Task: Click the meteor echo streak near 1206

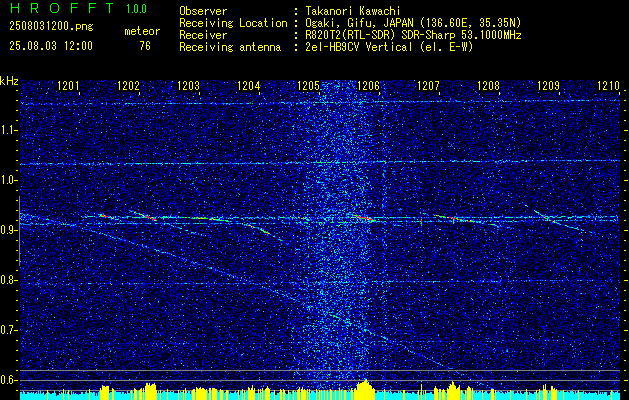Action: (x=364, y=218)
